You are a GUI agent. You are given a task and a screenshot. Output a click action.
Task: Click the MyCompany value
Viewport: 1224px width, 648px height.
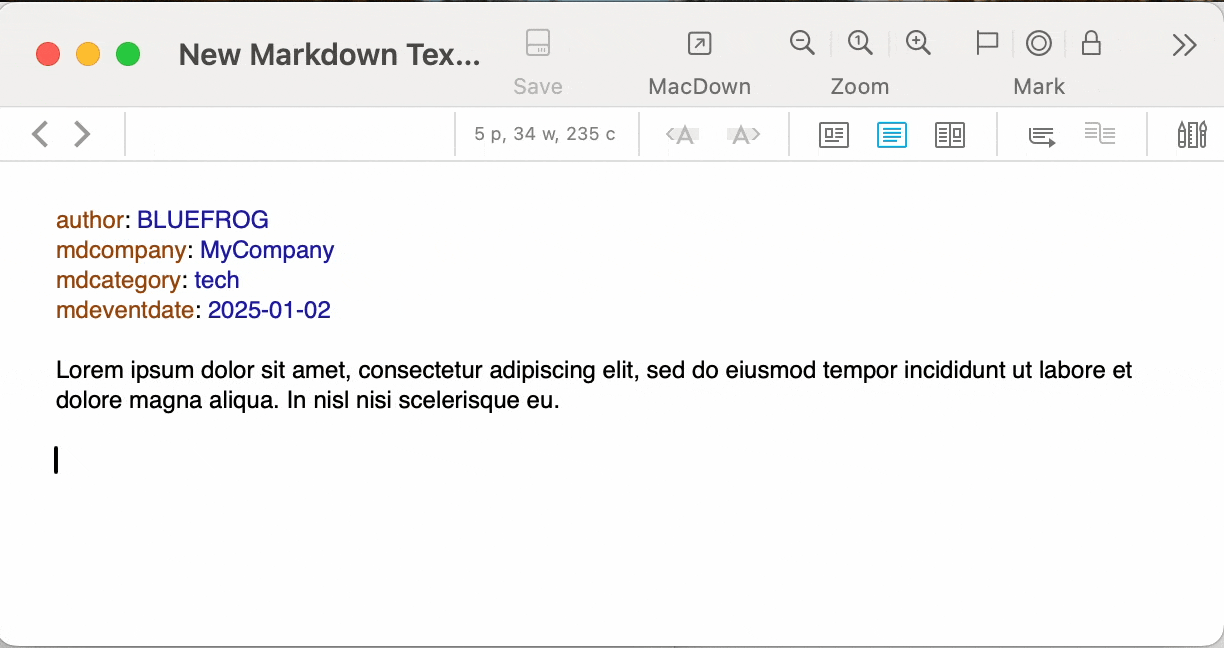click(267, 250)
